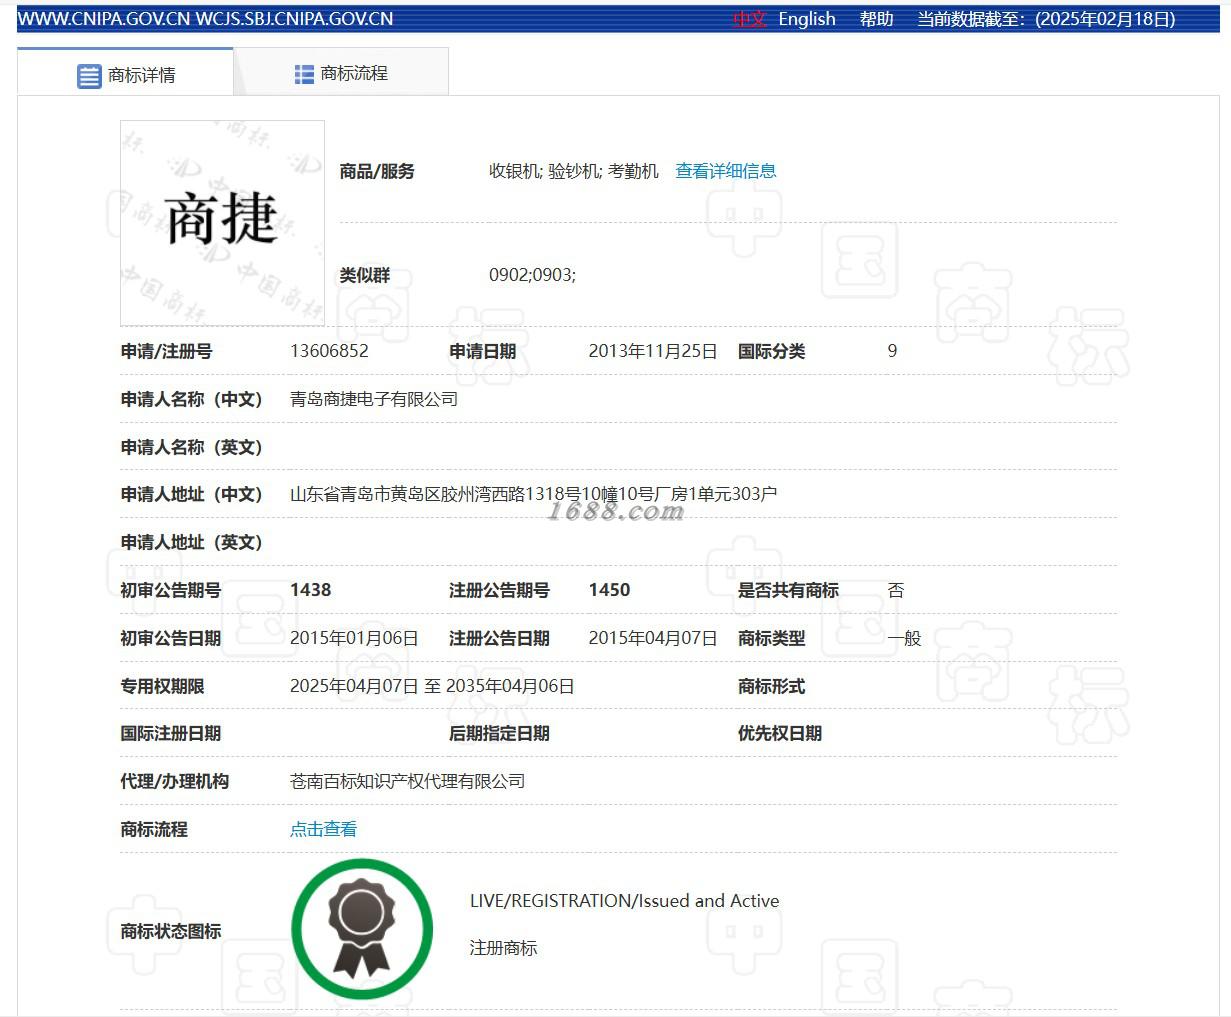Click the 商捷 trademark image
1231x1017 pixels.
222,223
